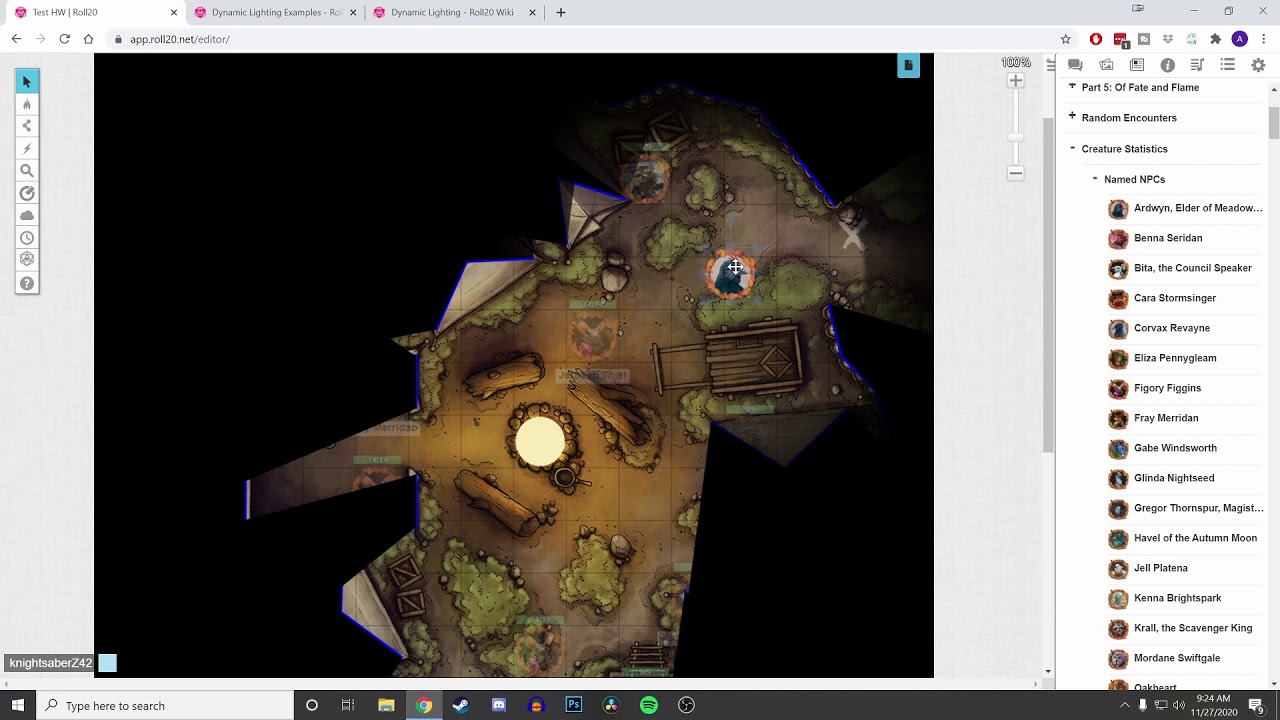Open the Art Library tab
This screenshot has height=720, width=1280.
(1106, 65)
